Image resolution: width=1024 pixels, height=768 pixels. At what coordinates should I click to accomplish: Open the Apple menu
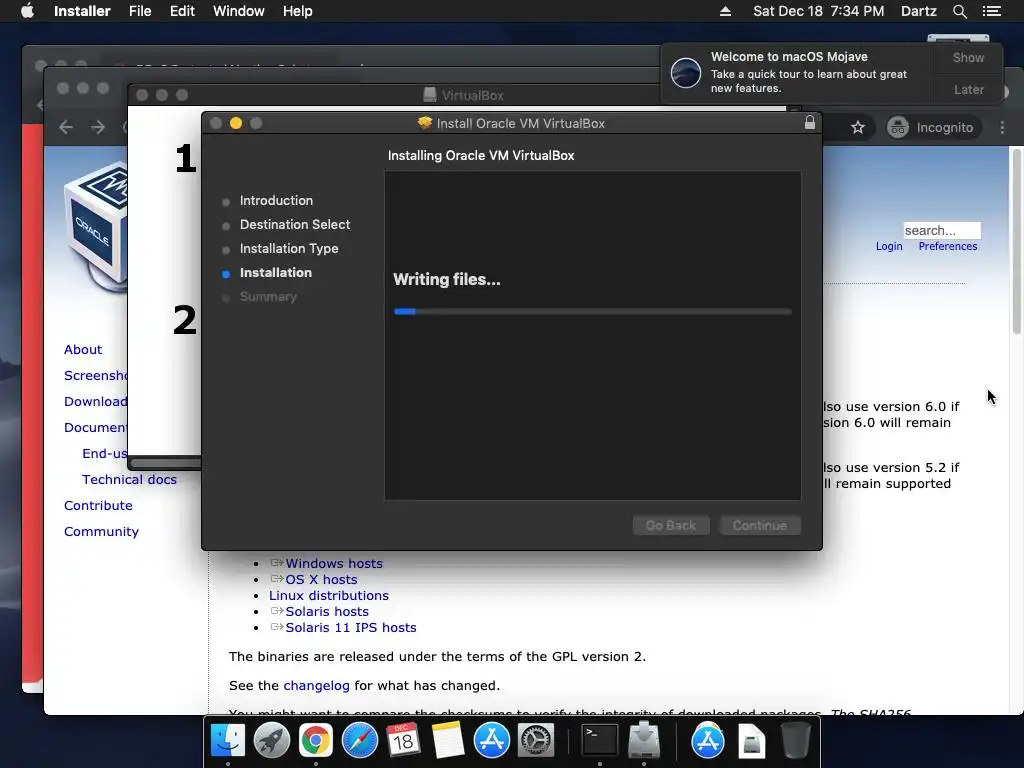tap(27, 11)
